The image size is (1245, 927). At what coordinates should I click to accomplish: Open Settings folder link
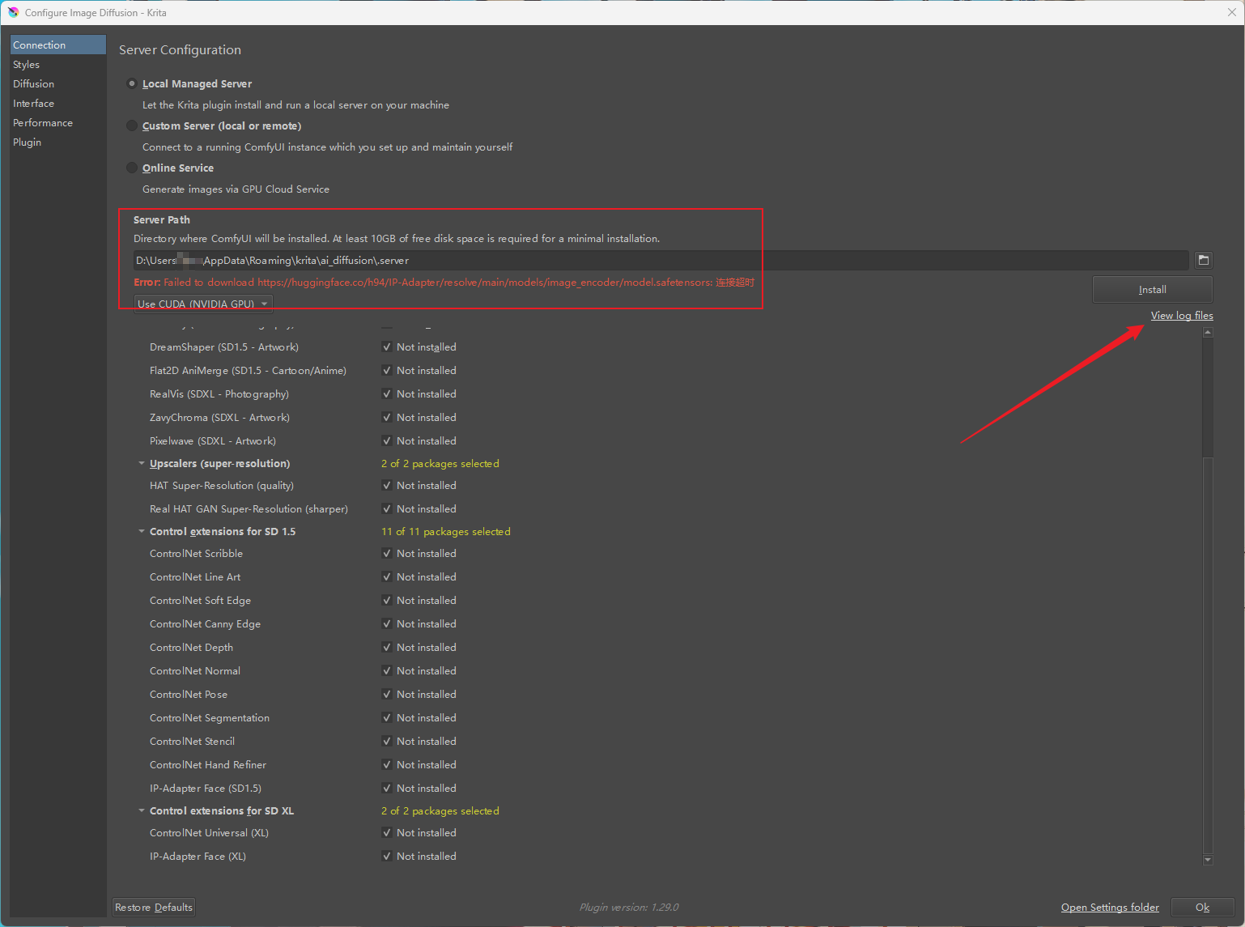click(x=1110, y=908)
